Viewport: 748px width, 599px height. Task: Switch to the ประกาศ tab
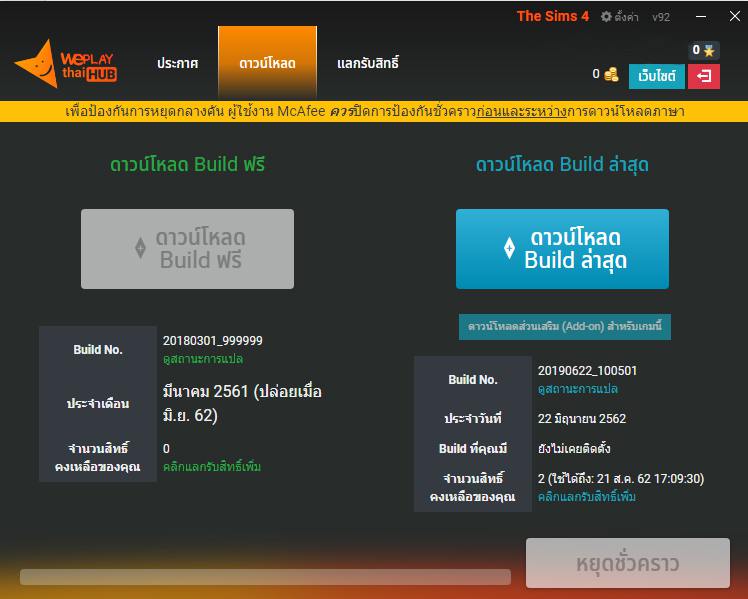point(177,63)
